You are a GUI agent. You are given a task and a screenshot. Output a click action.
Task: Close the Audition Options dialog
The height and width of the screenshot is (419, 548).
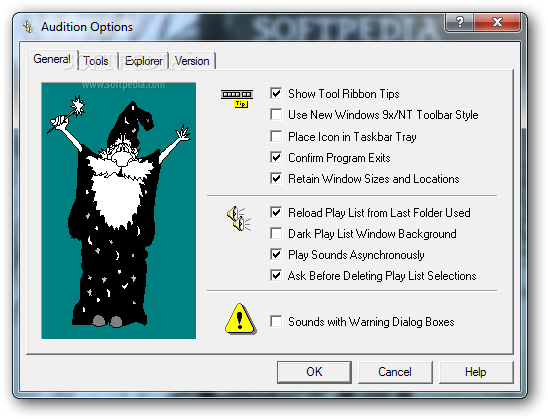pyautogui.click(x=497, y=22)
